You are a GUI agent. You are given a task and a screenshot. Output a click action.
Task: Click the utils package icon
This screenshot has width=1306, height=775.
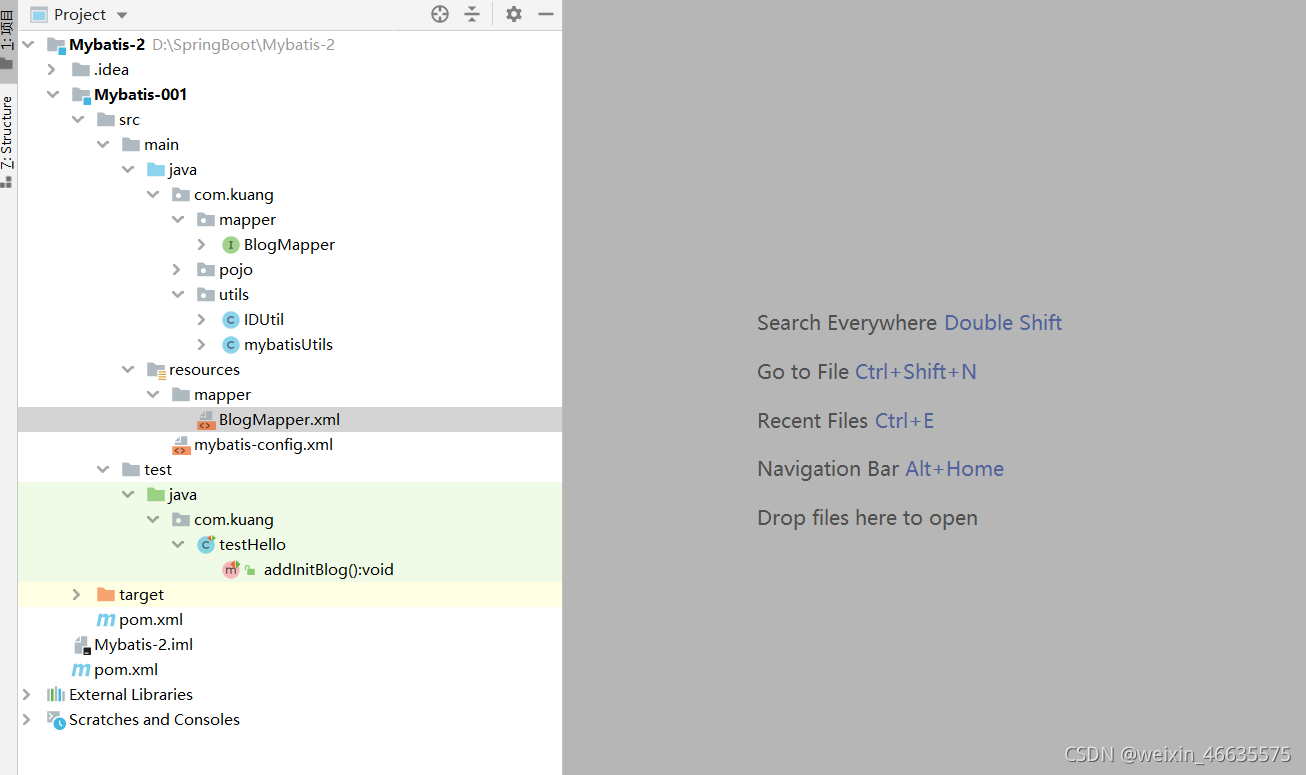tap(206, 294)
